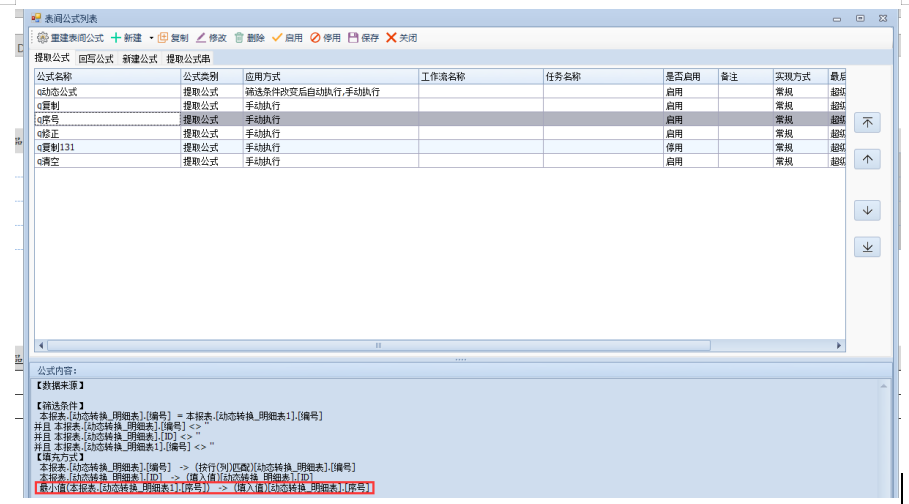Image resolution: width=909 pixels, height=504 pixels.
Task: Click the red X 关闭 toolbar button
Action: (x=391, y=38)
